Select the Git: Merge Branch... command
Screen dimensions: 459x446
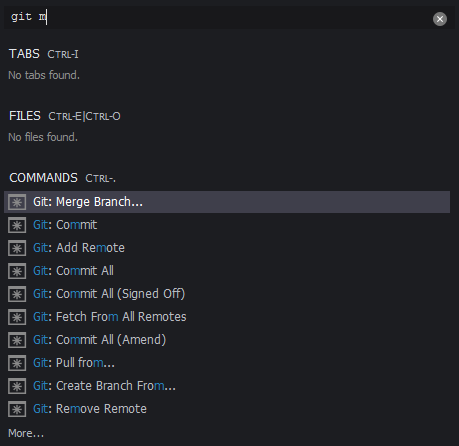(x=227, y=202)
